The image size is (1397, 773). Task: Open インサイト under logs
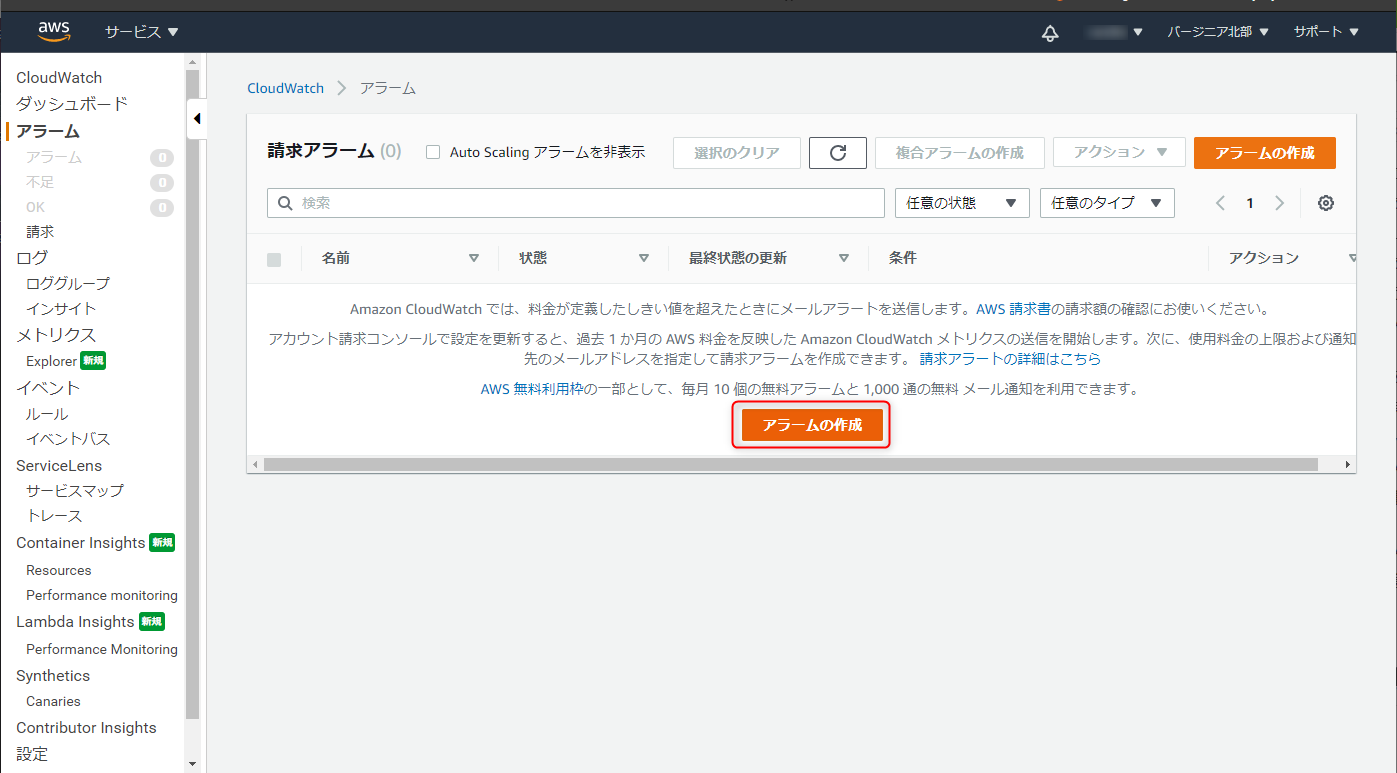[x=61, y=309]
